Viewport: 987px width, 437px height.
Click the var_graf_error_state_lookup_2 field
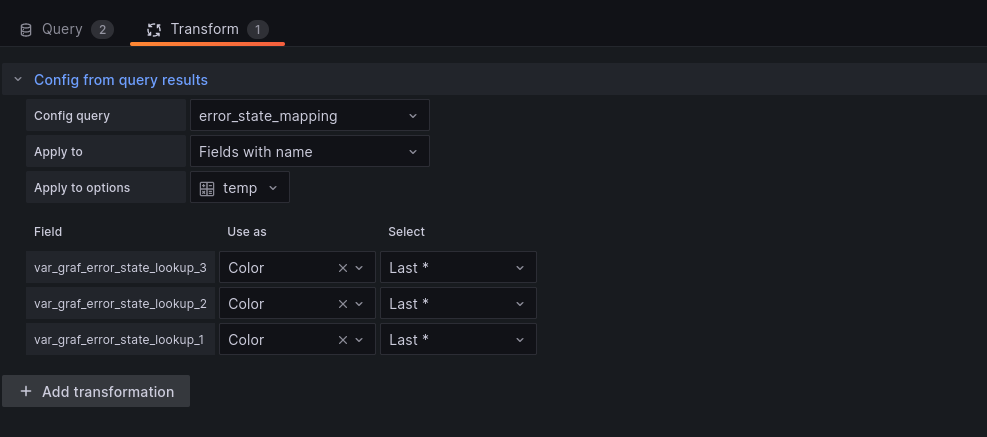click(x=120, y=304)
